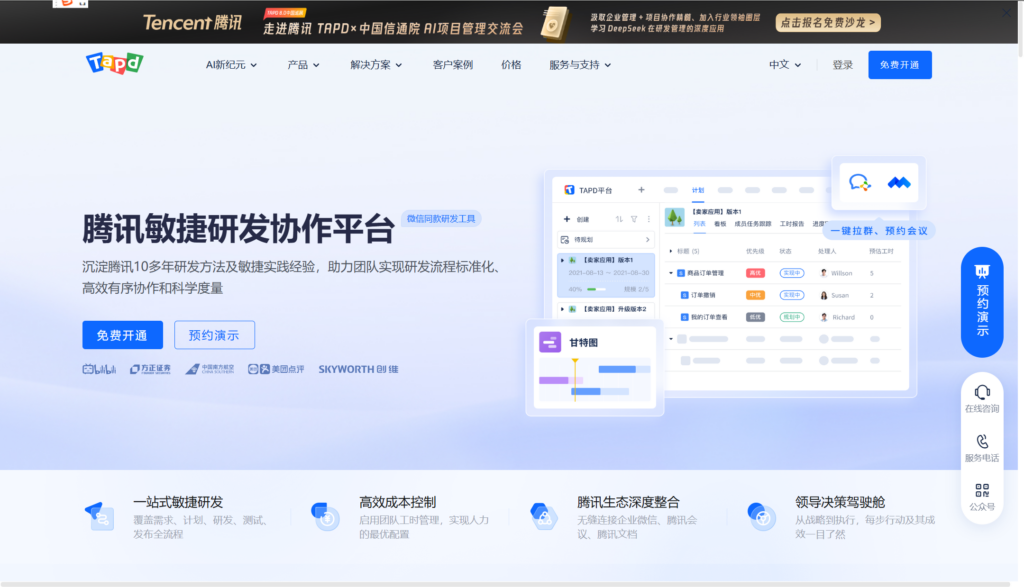
Task: Click the 腾讯生态深度整合 feature icon
Action: [x=543, y=516]
